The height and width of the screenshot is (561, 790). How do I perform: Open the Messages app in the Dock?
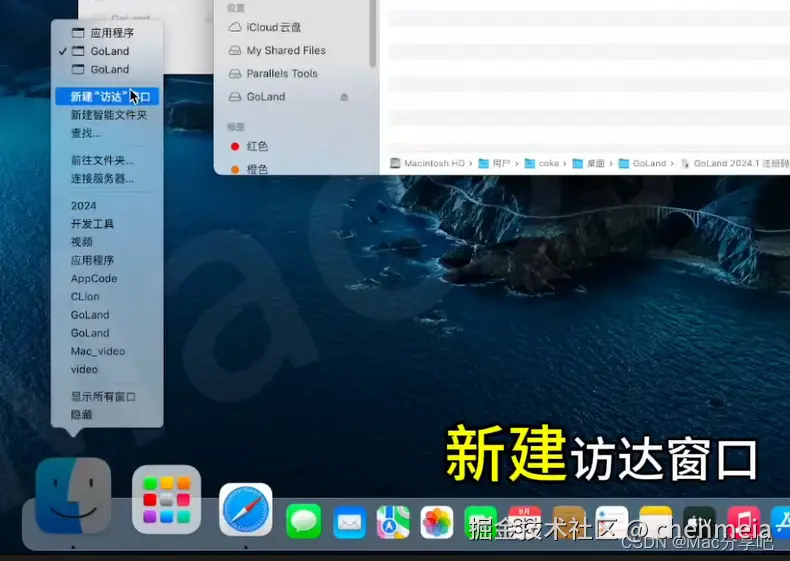tap(304, 521)
